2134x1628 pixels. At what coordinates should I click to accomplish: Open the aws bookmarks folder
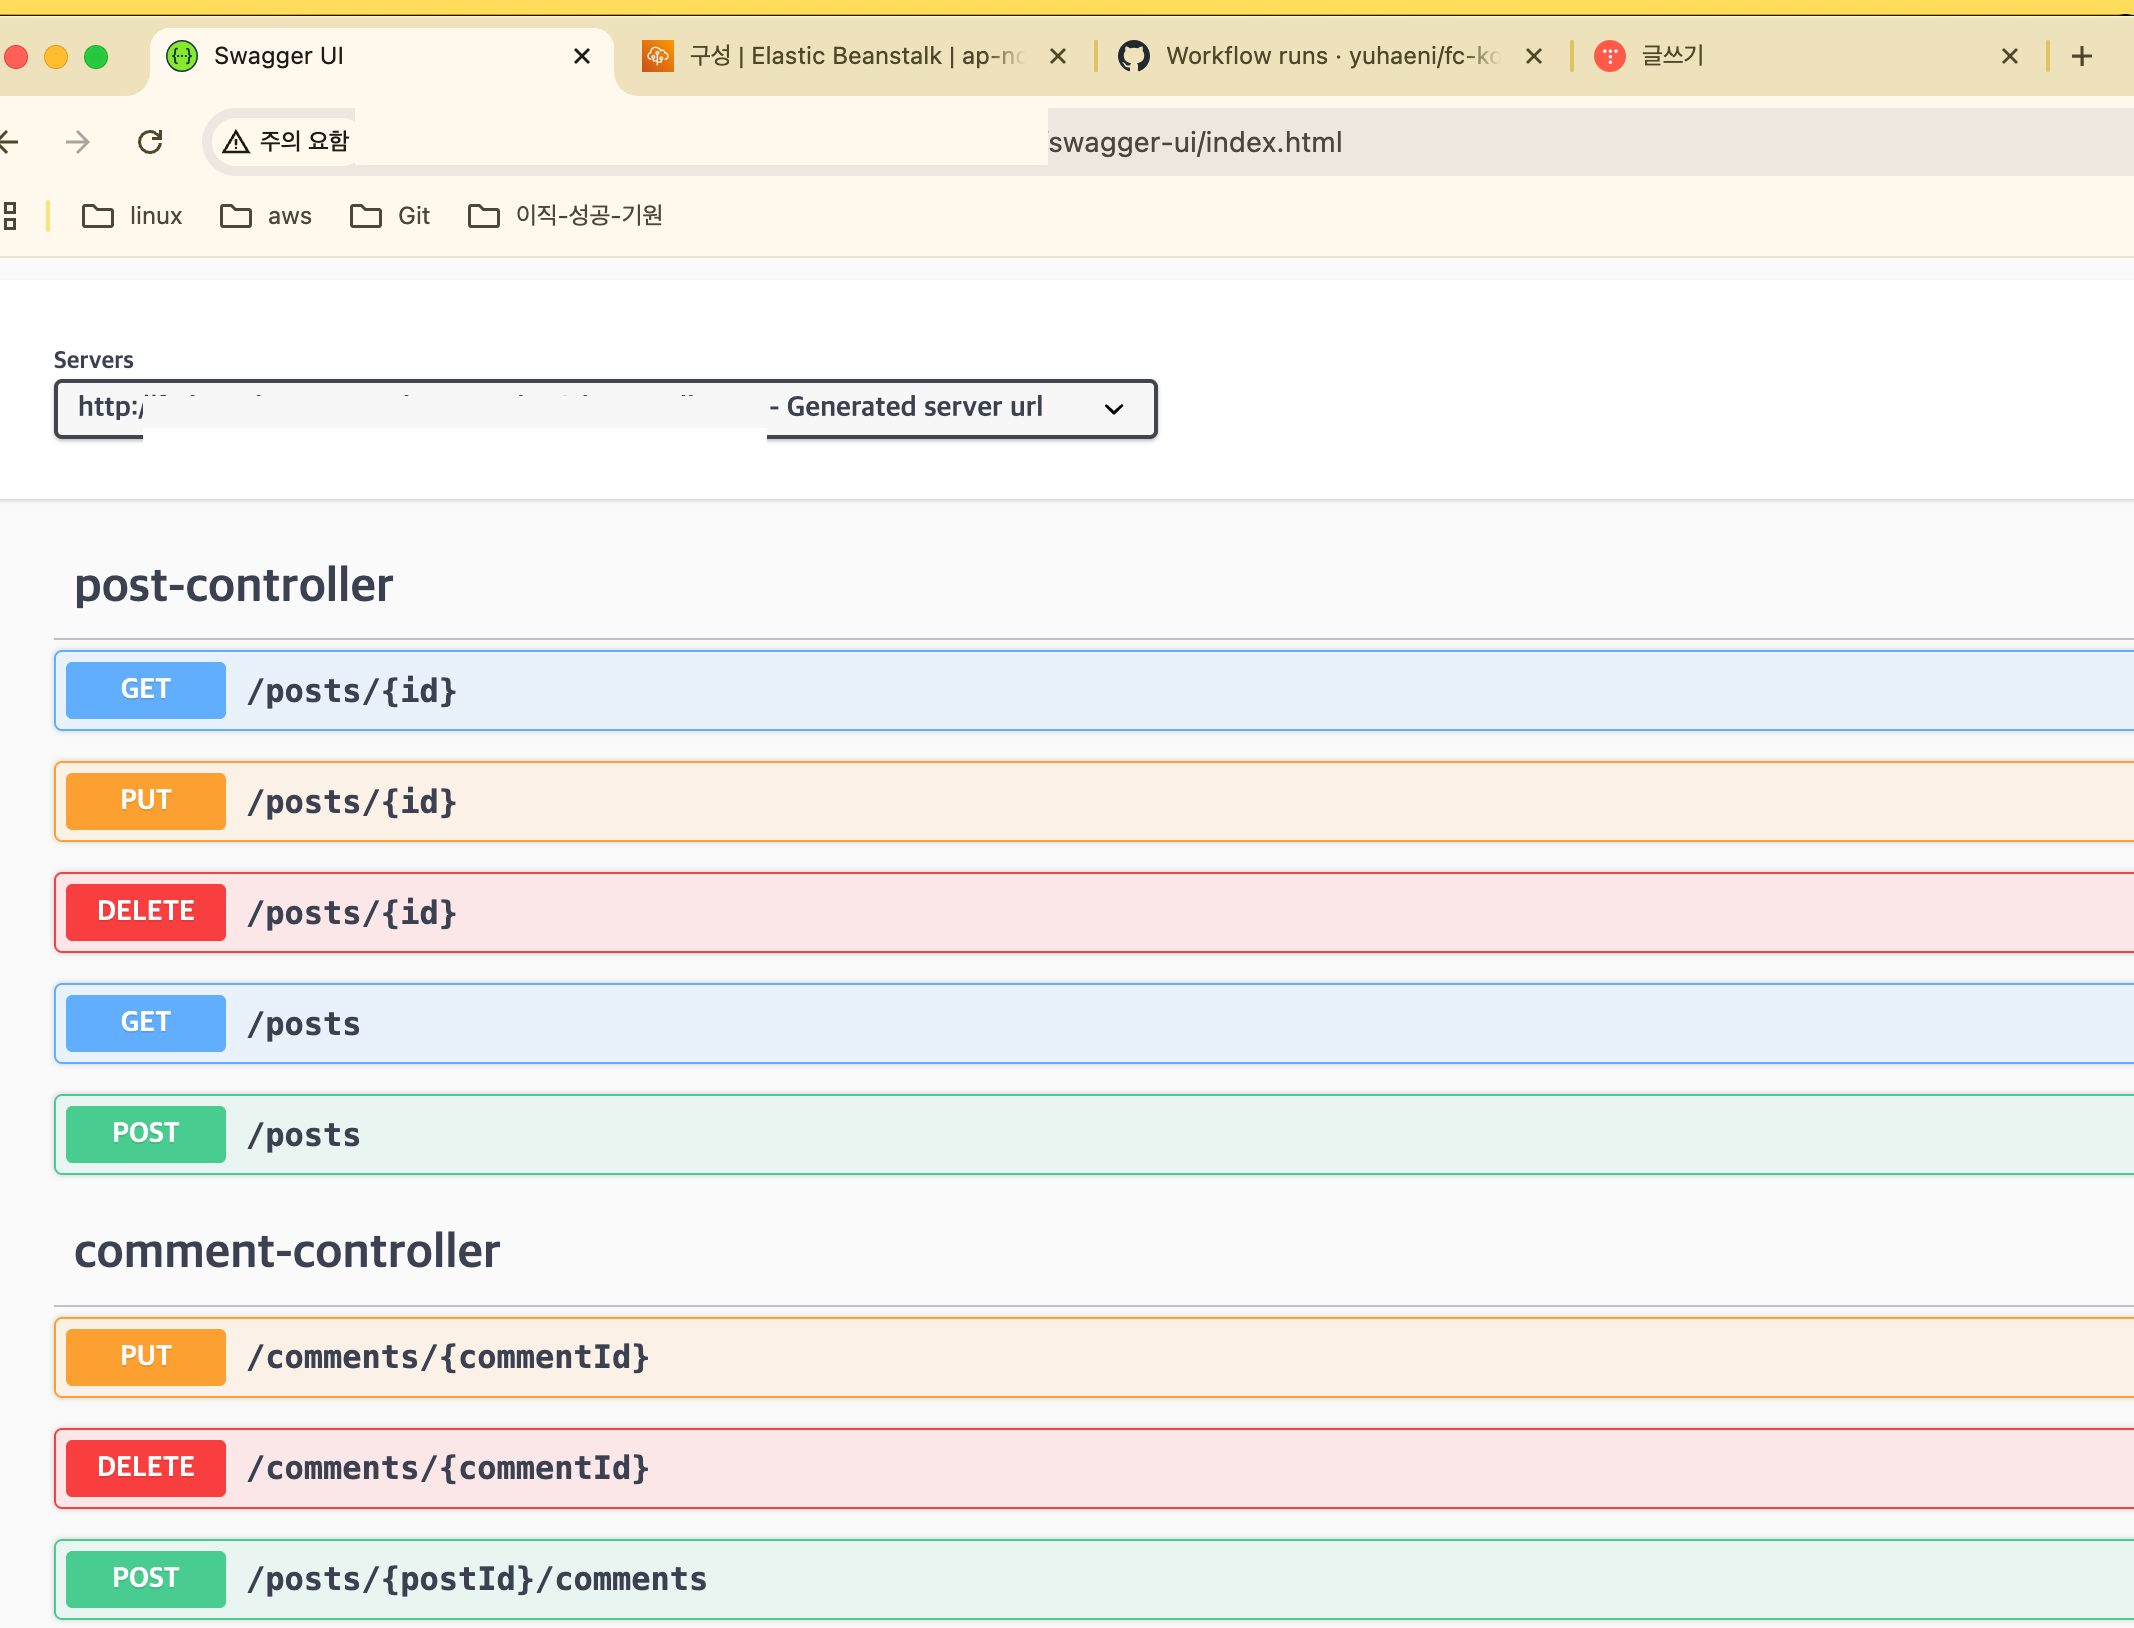click(x=266, y=216)
